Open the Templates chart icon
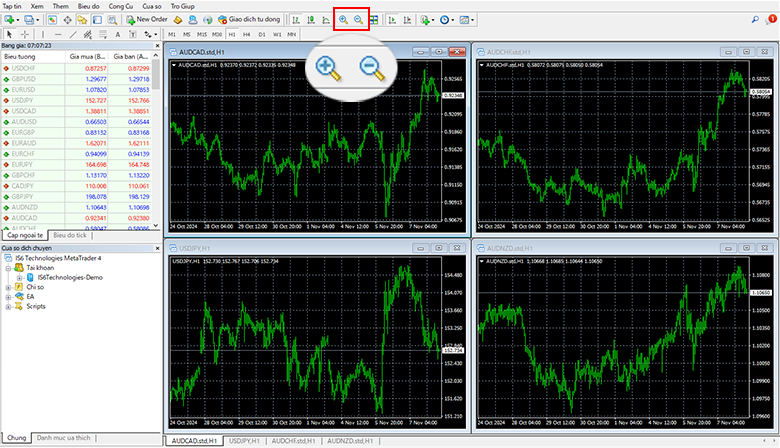780x448 pixels. [465, 20]
